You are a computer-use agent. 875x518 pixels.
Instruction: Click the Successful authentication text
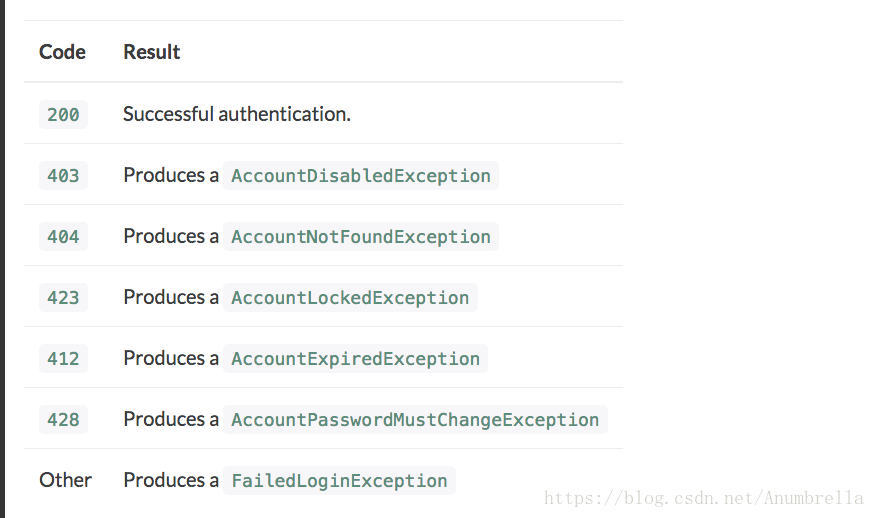237,114
